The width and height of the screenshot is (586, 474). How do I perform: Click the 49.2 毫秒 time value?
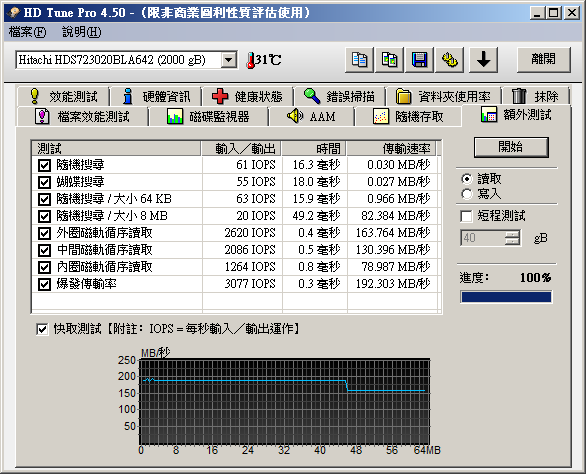[316, 216]
